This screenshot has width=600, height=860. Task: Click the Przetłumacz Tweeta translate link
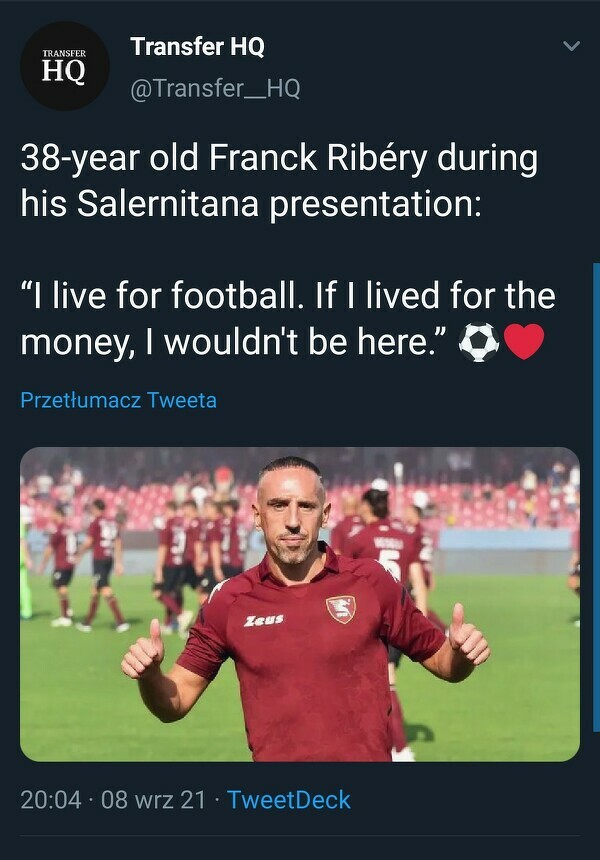coord(118,401)
